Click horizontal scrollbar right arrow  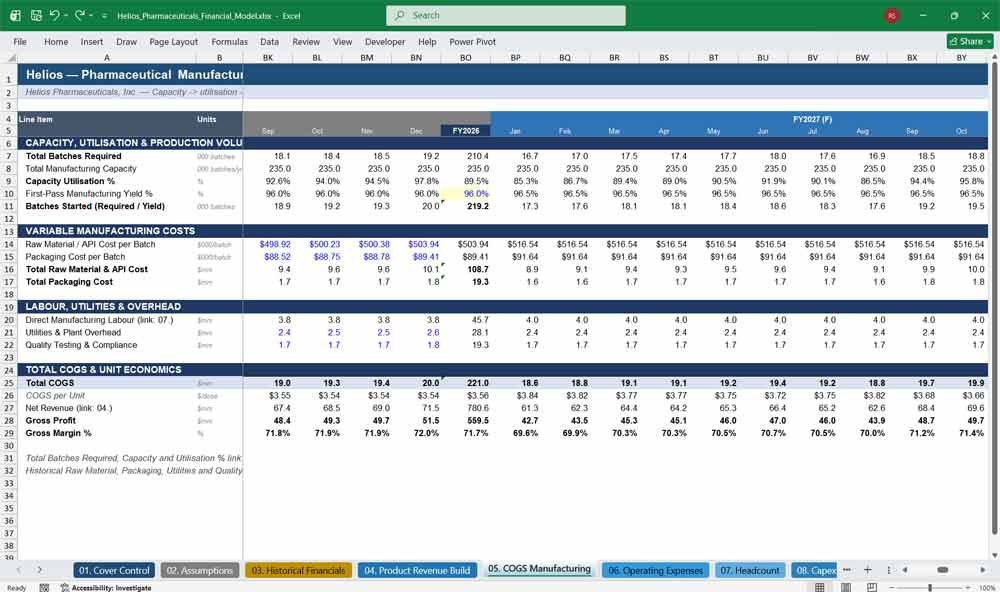coord(983,570)
